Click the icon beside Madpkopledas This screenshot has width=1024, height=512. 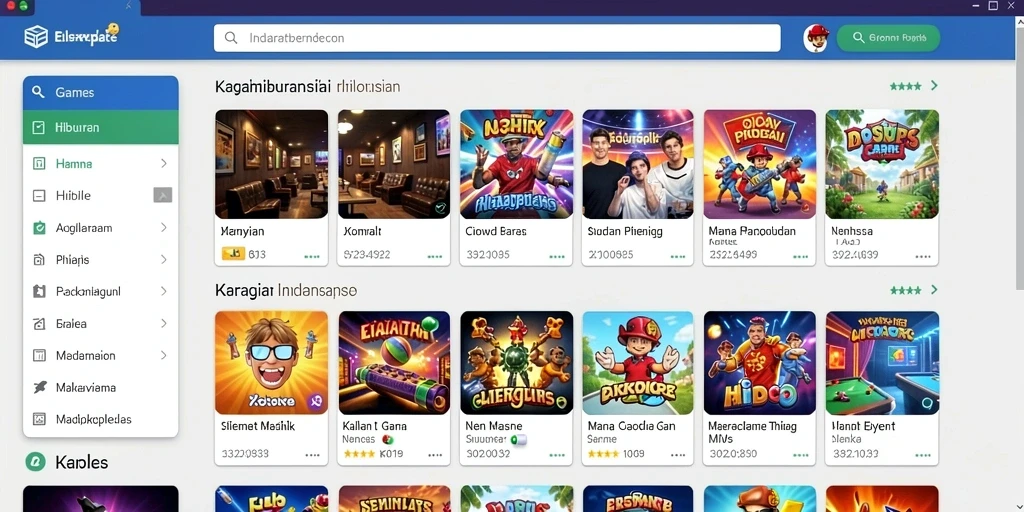click(39, 419)
